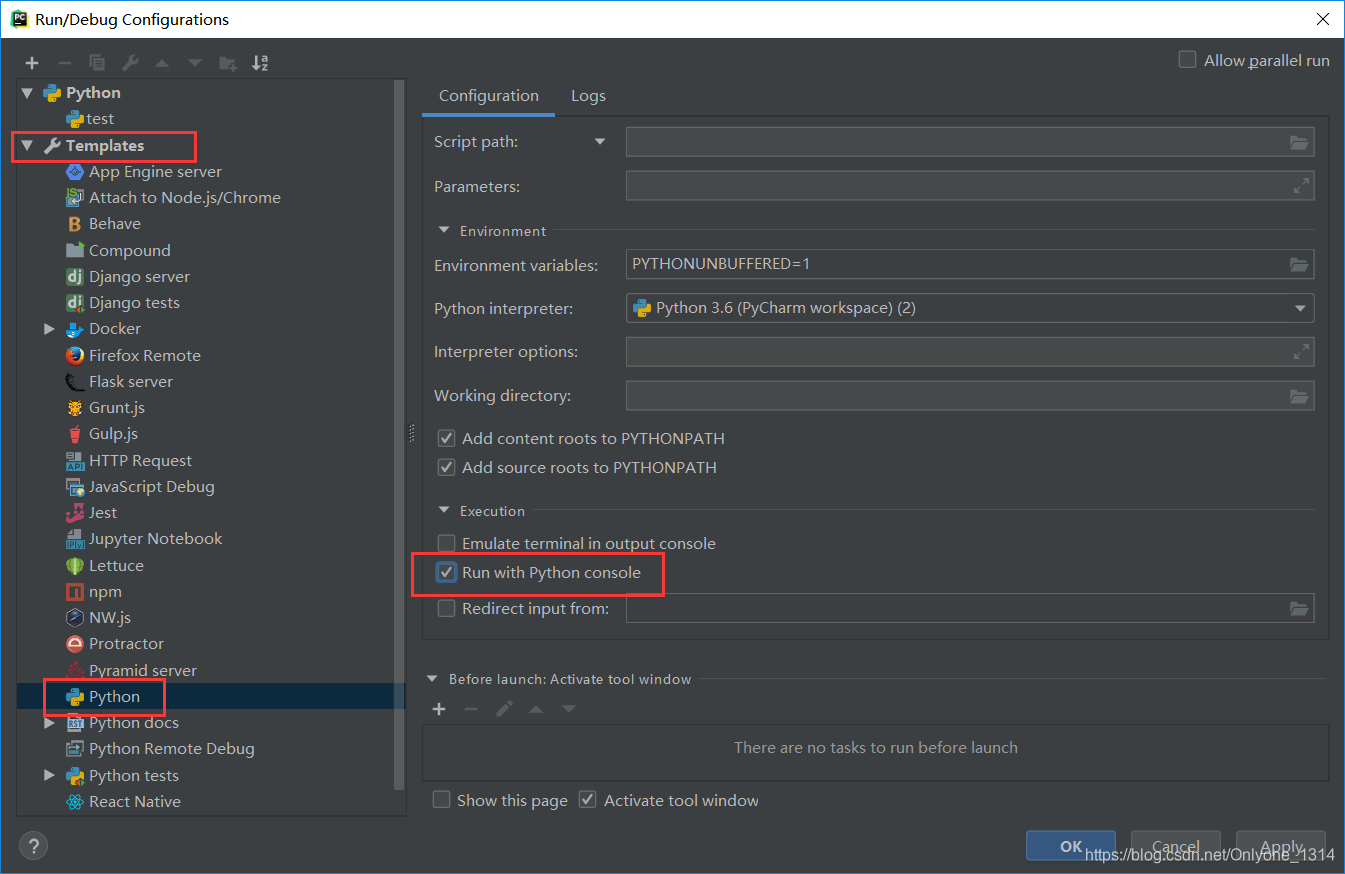Click the Copy Configuration icon

pos(97,63)
